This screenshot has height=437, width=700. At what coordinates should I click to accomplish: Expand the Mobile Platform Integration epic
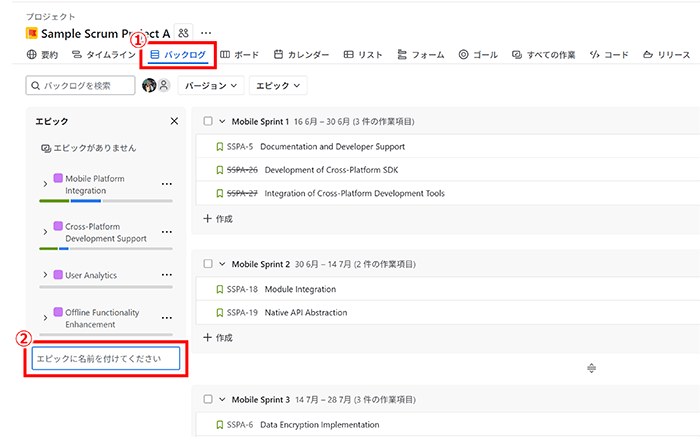[45, 184]
